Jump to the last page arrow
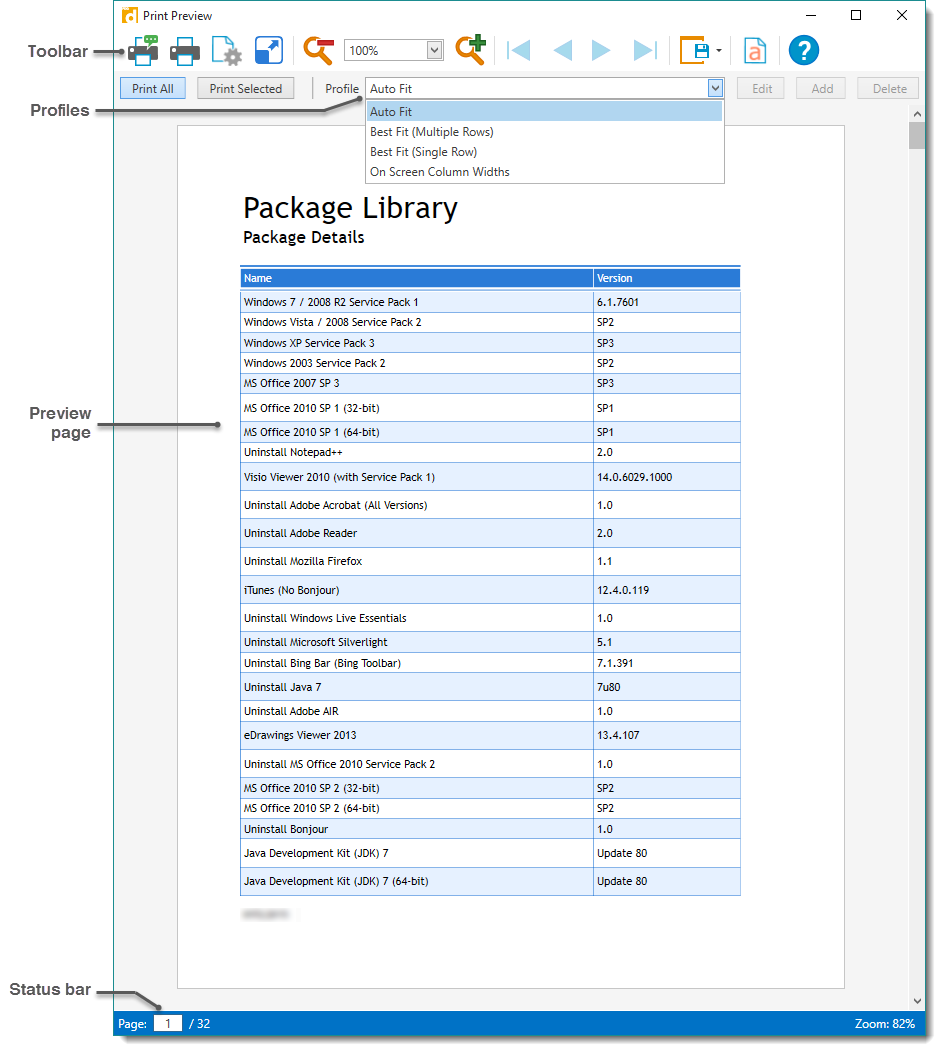The width and height of the screenshot is (941, 1051). point(645,50)
